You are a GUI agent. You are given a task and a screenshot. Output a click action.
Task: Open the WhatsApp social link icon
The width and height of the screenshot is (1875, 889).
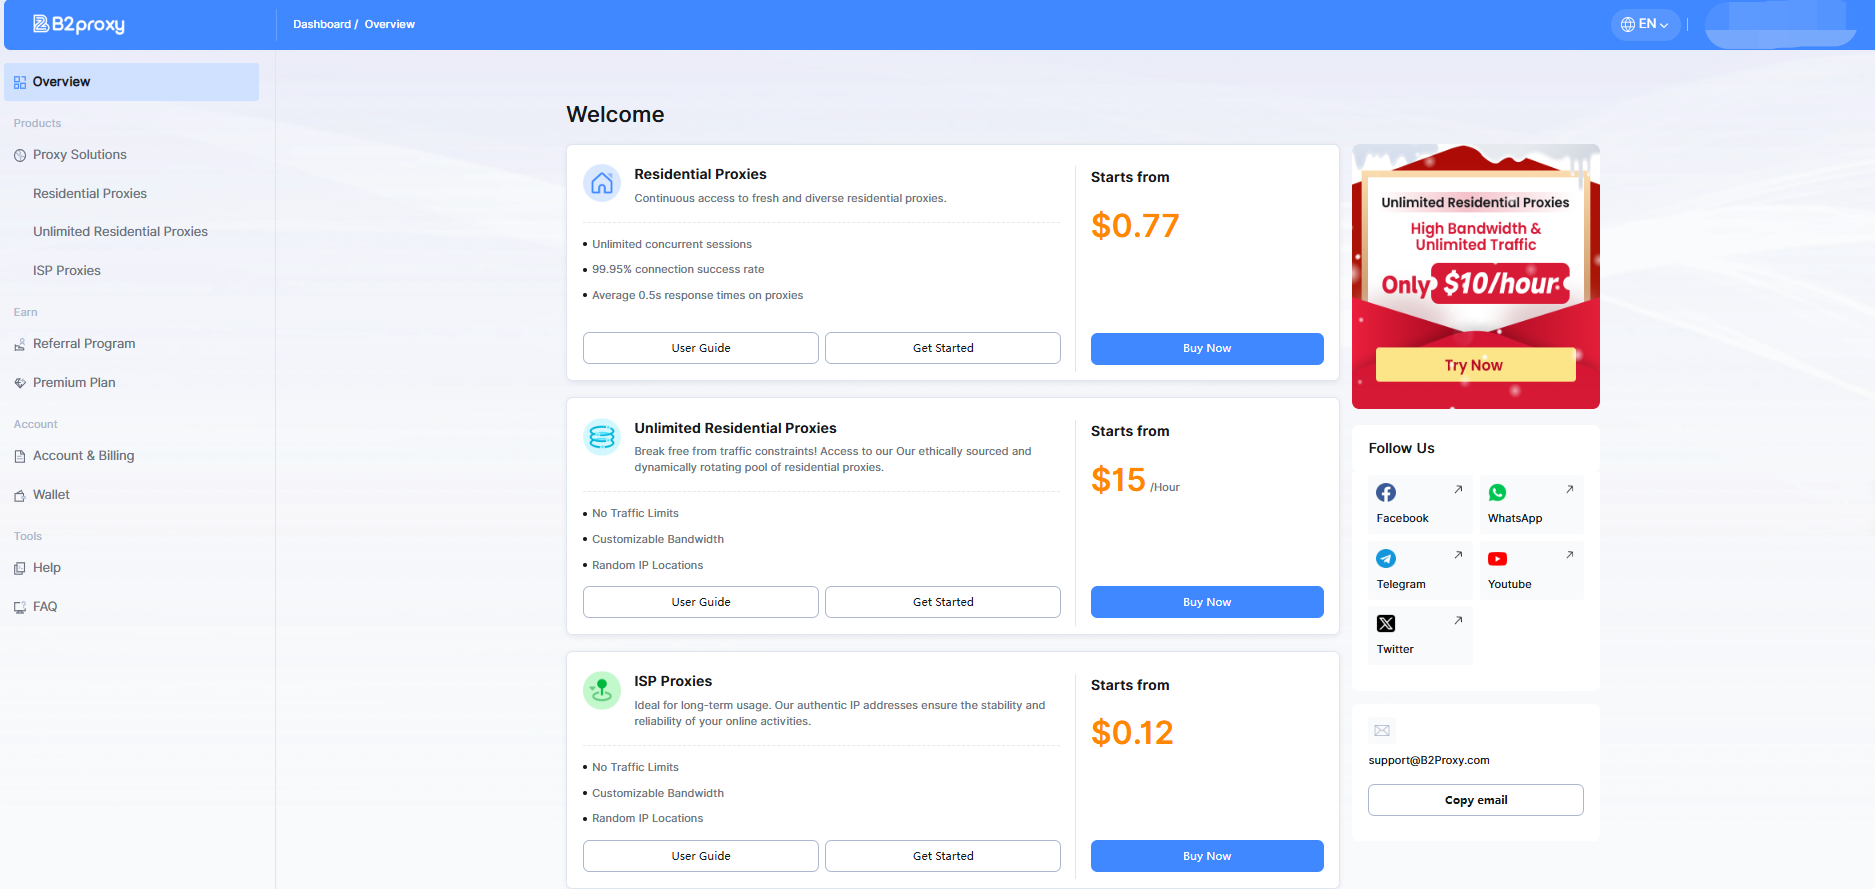(1497, 493)
